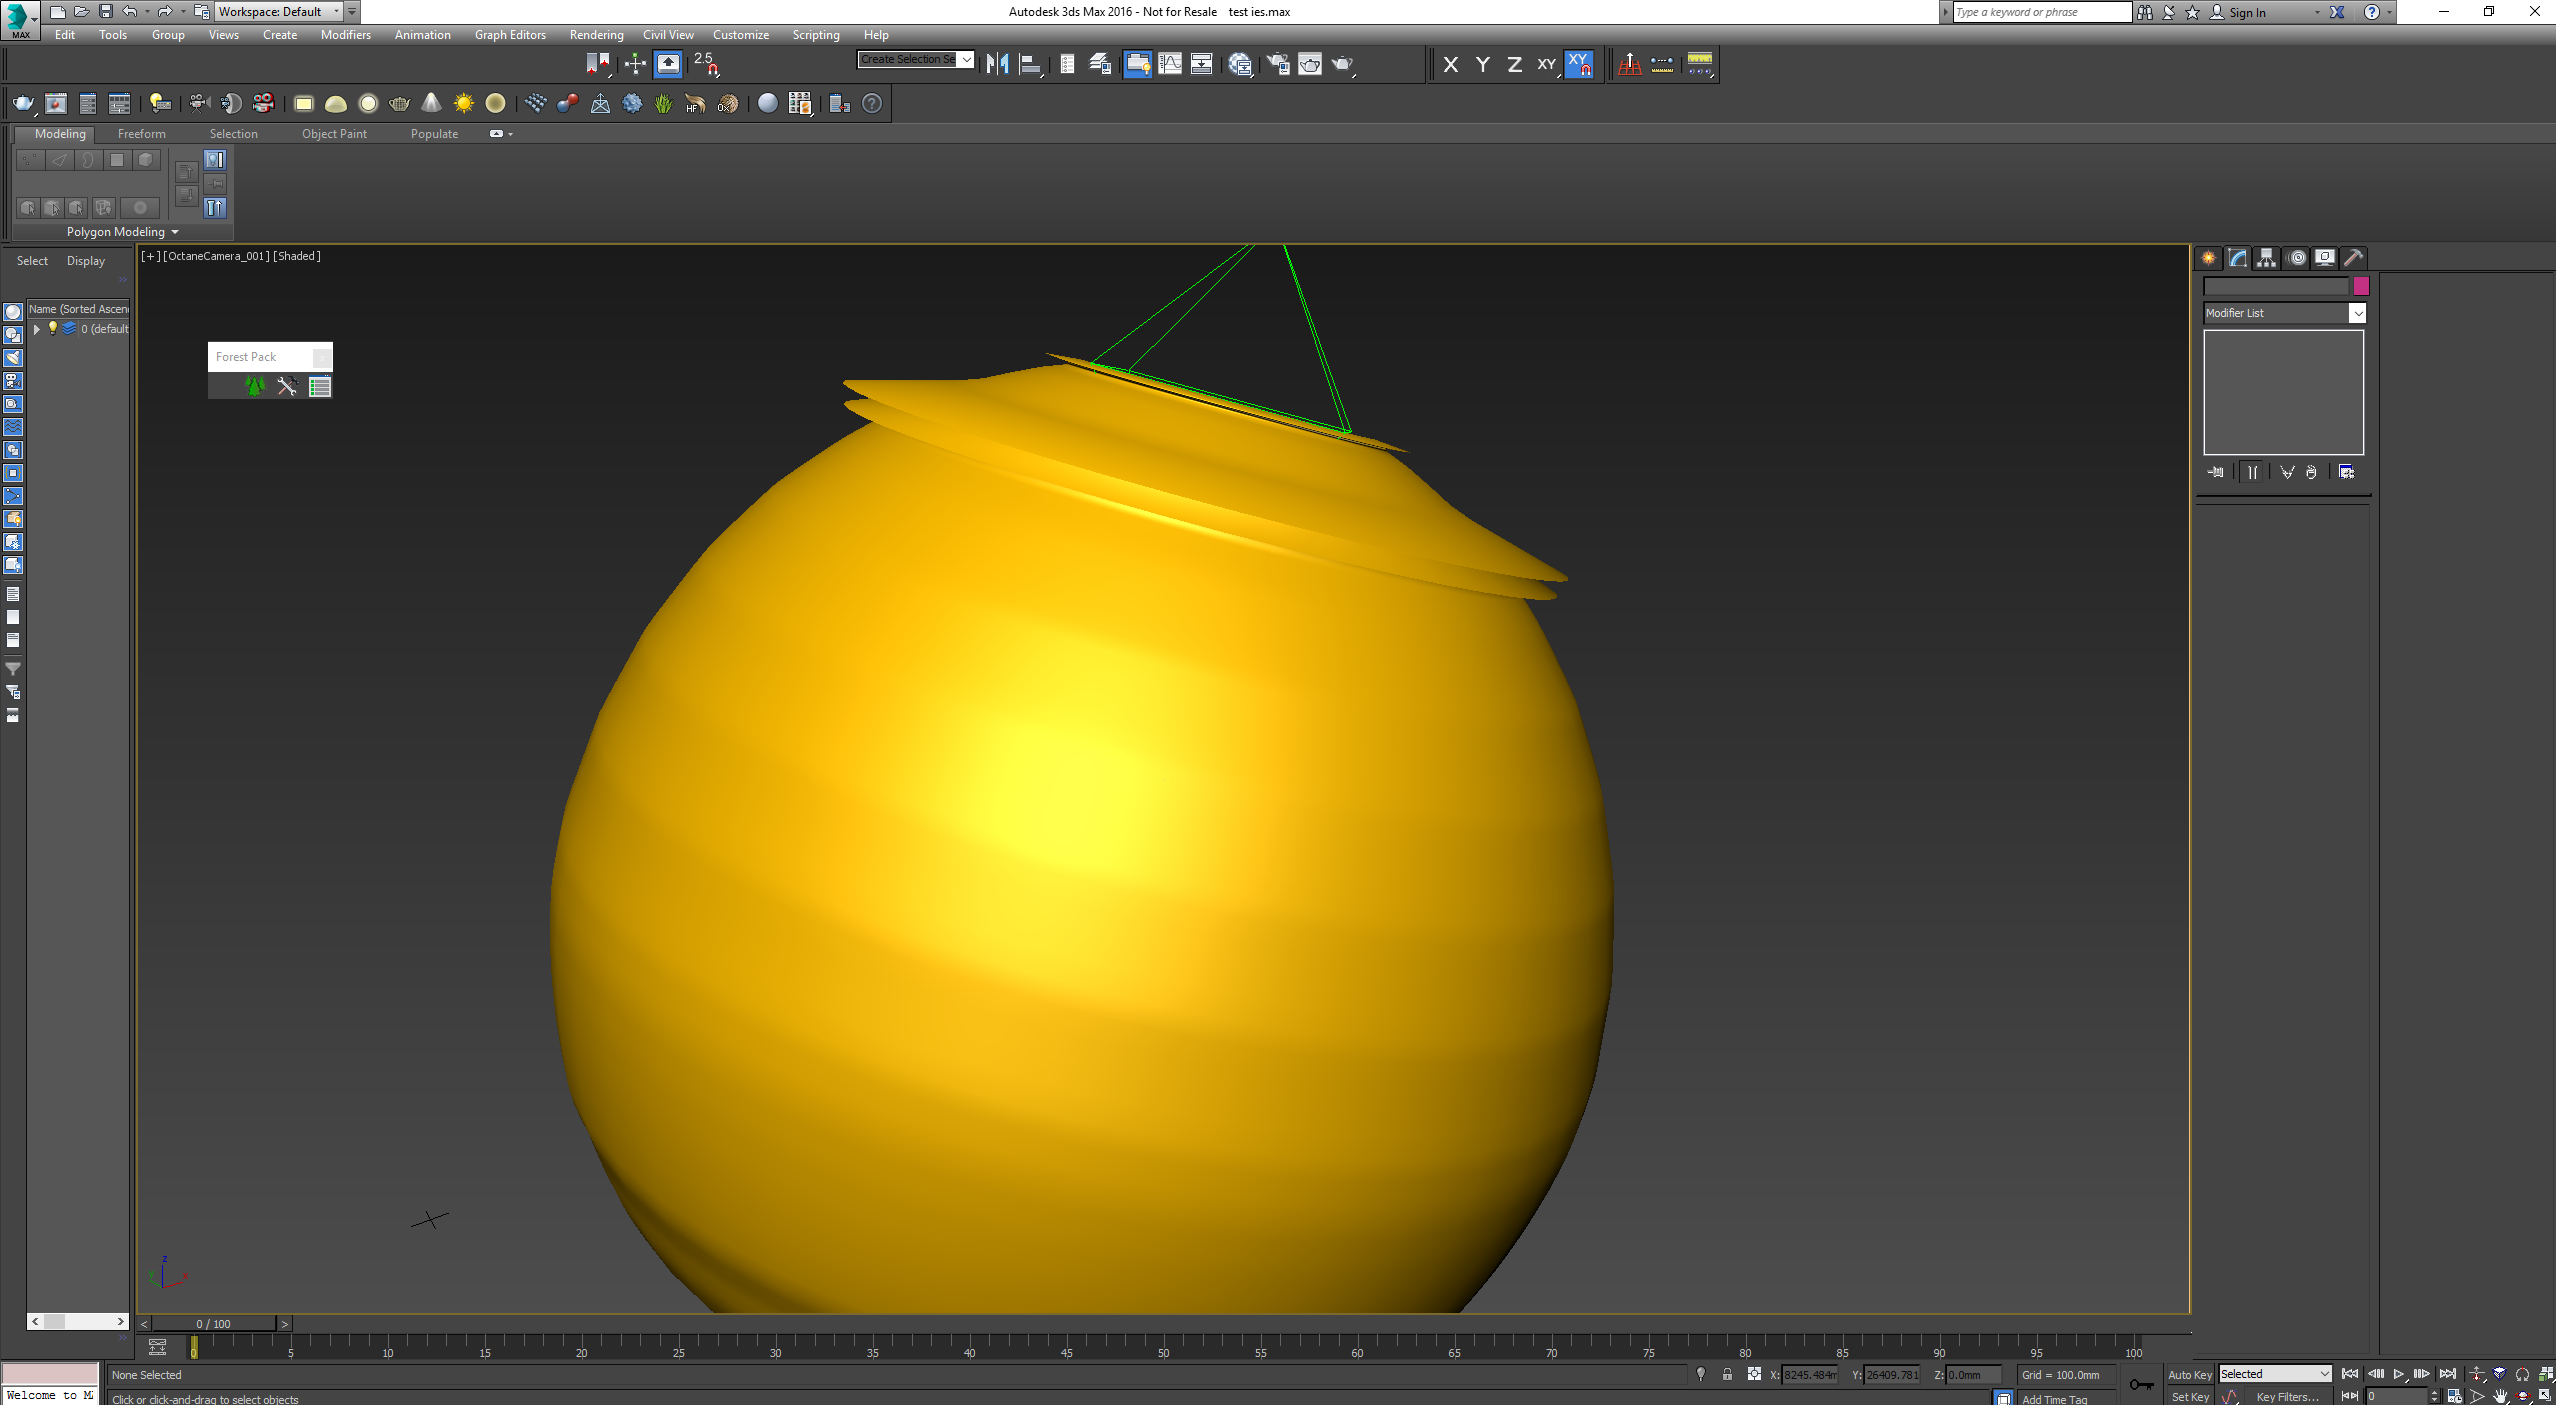Open the Hierarchy panel tab icon

(x=2267, y=258)
